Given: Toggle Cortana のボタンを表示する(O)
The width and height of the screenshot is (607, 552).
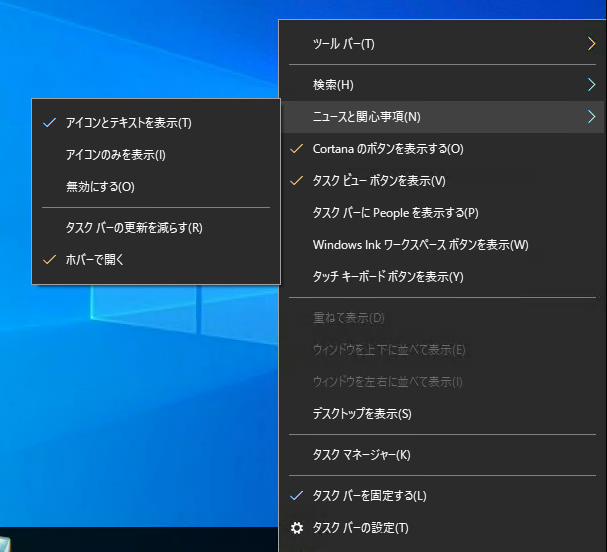Looking at the screenshot, I should click(x=442, y=149).
